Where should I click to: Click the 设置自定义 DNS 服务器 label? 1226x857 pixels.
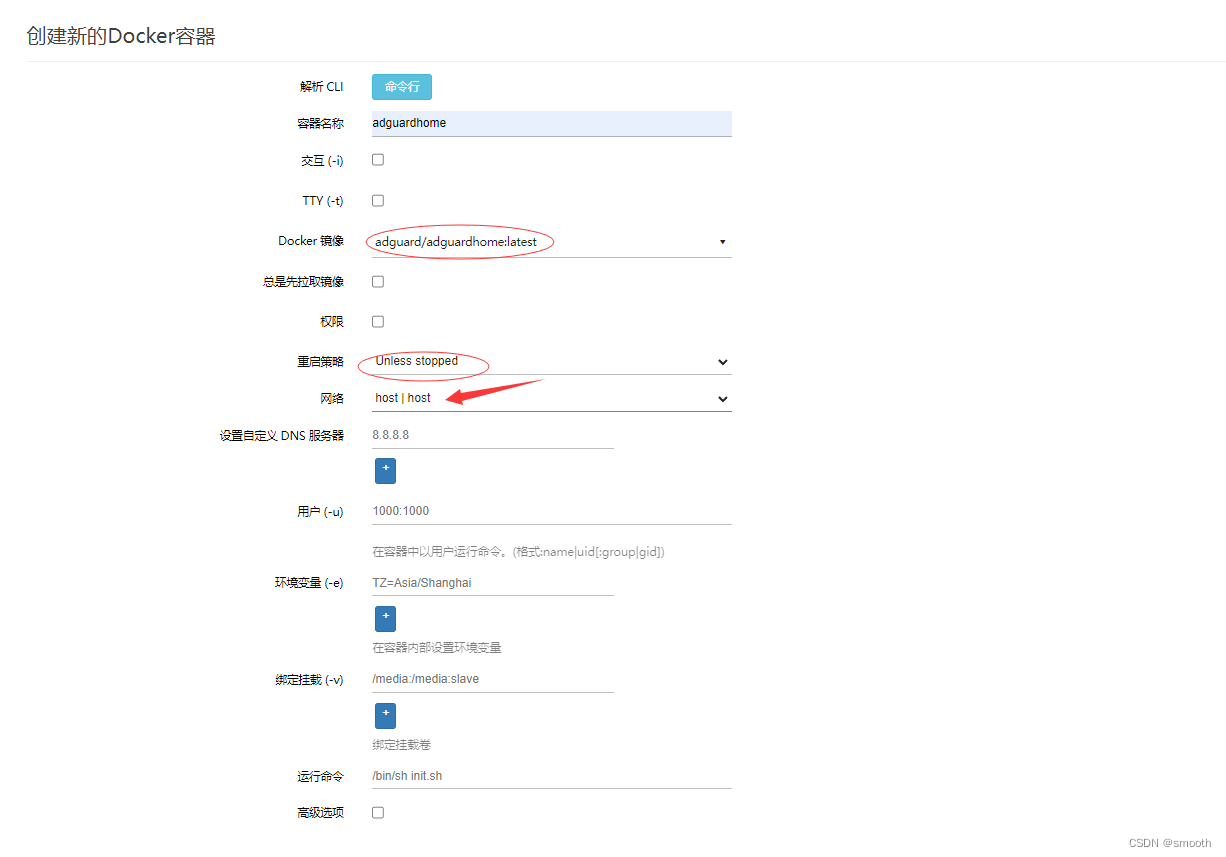[281, 436]
